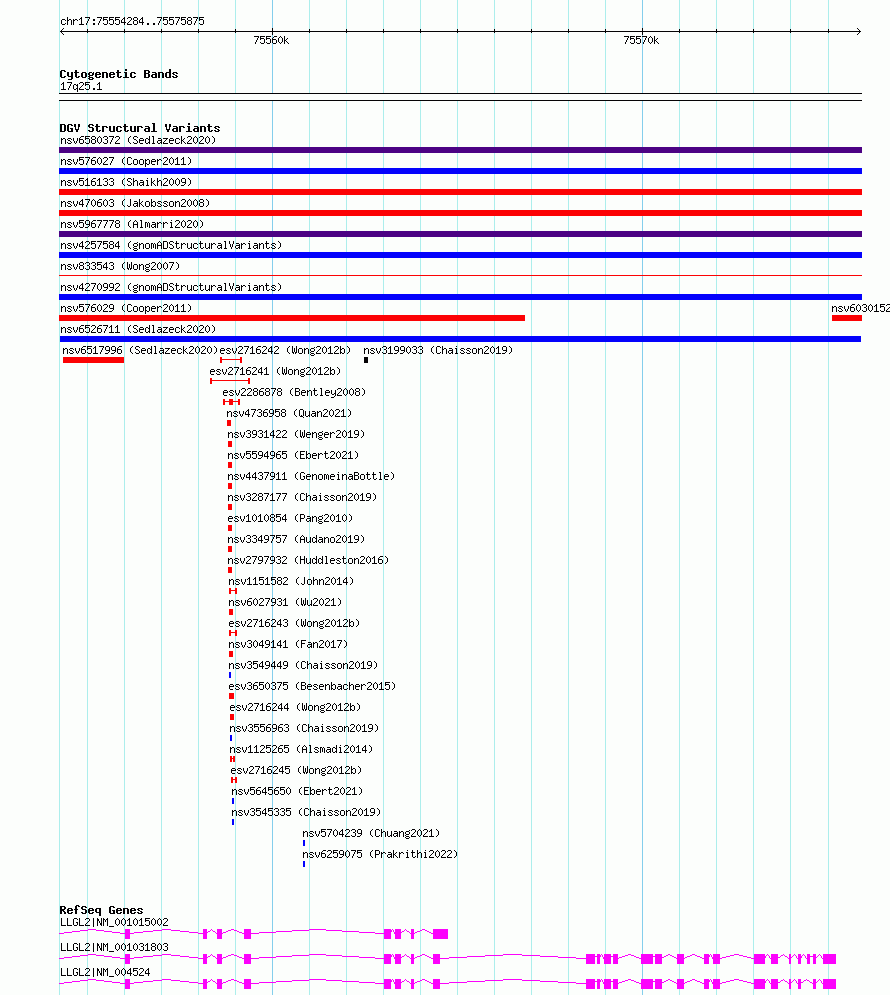This screenshot has height=995, width=890.
Task: Select esv2716242 (Wong2012b) label
Action: [285, 350]
